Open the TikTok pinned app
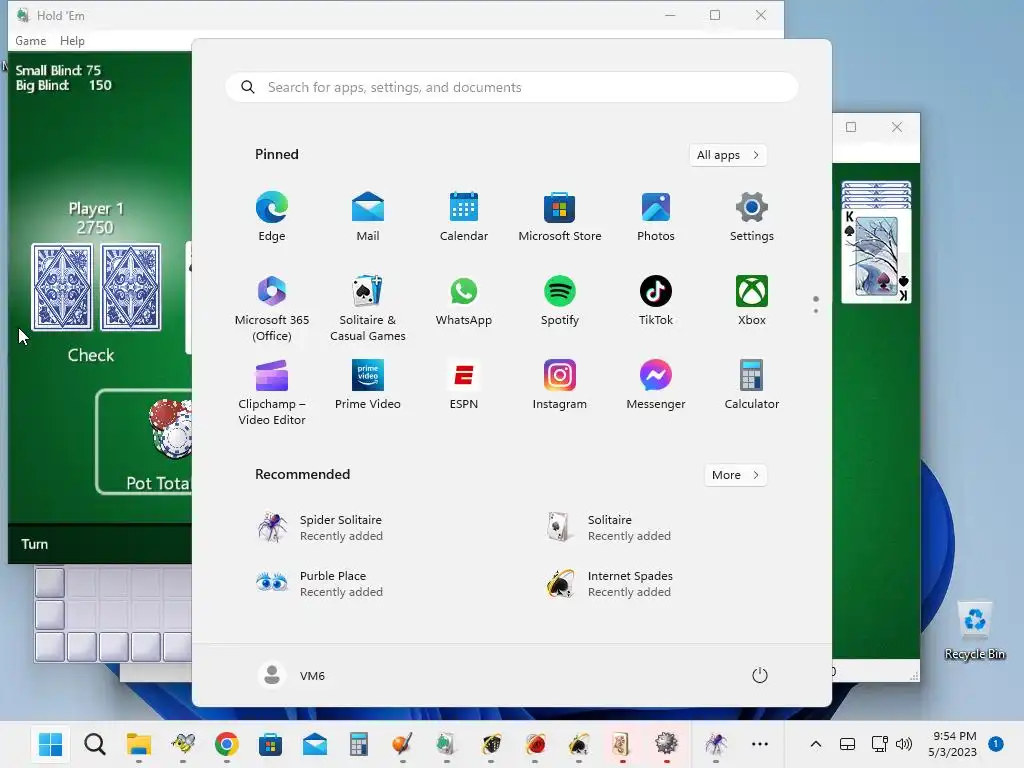The image size is (1024, 768). coord(656,301)
